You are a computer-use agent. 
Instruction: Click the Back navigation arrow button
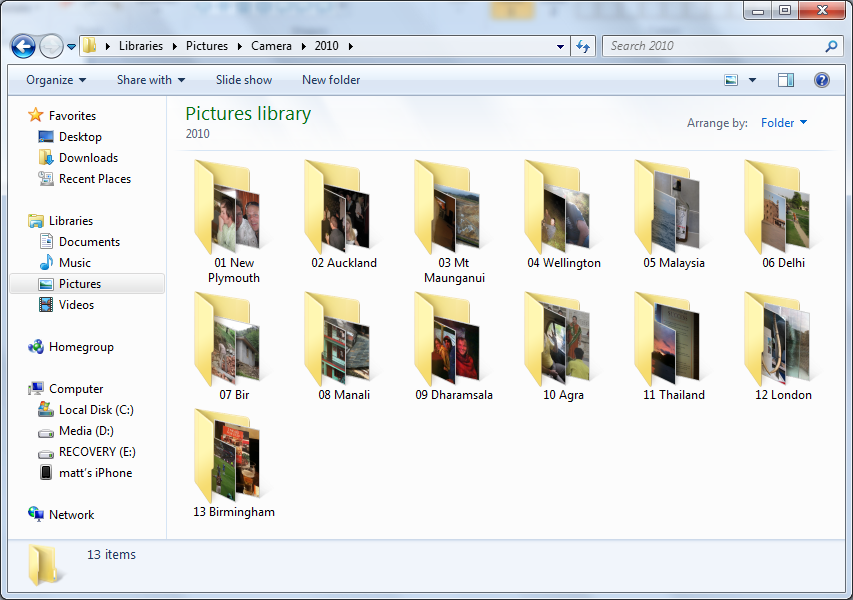coord(23,46)
